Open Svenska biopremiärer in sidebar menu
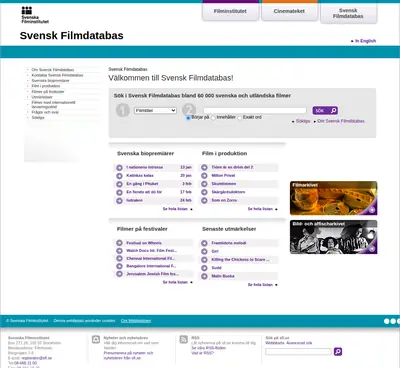This screenshot has height=368, width=400. click(x=50, y=80)
